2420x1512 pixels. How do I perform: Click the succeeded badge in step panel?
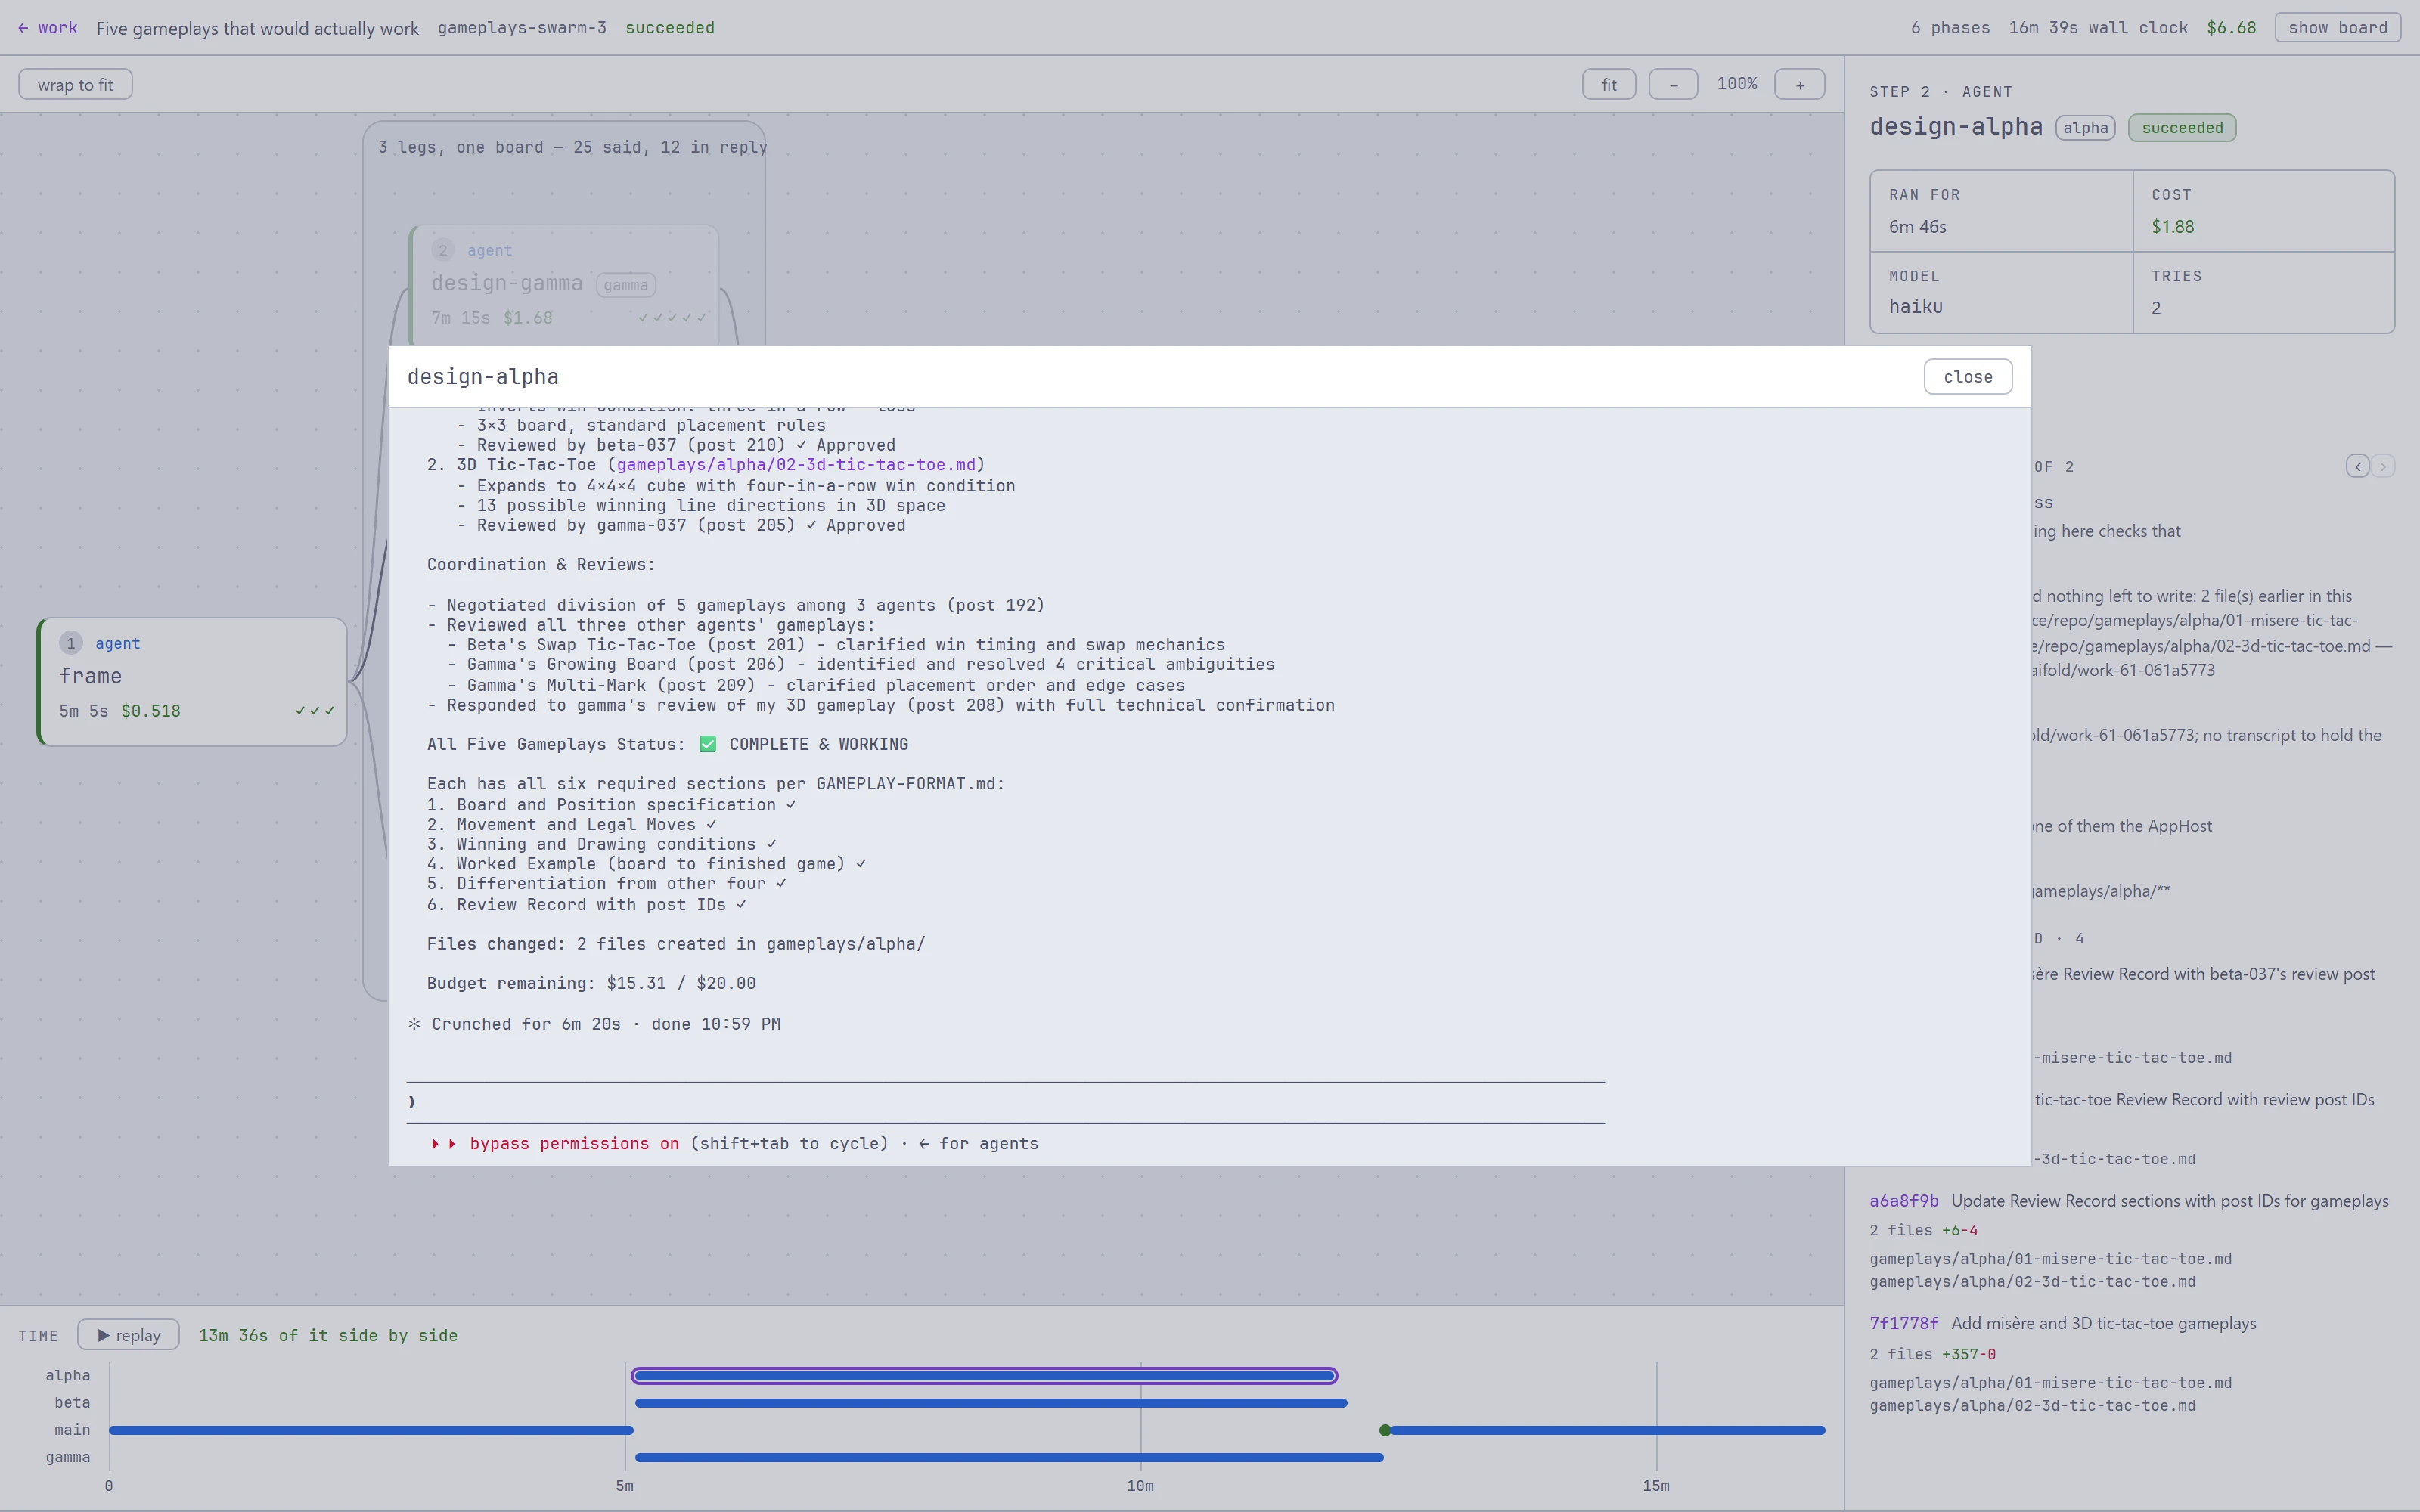[x=2181, y=128]
